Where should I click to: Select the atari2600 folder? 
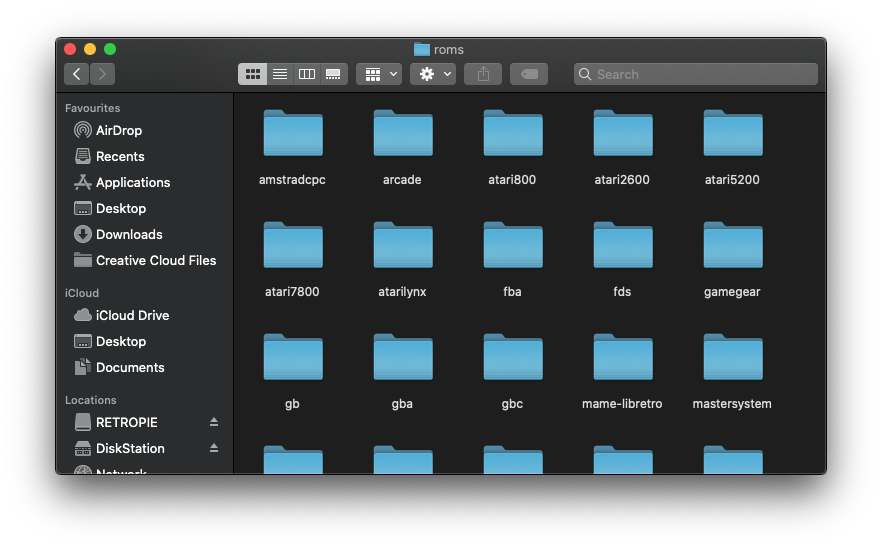[x=623, y=134]
